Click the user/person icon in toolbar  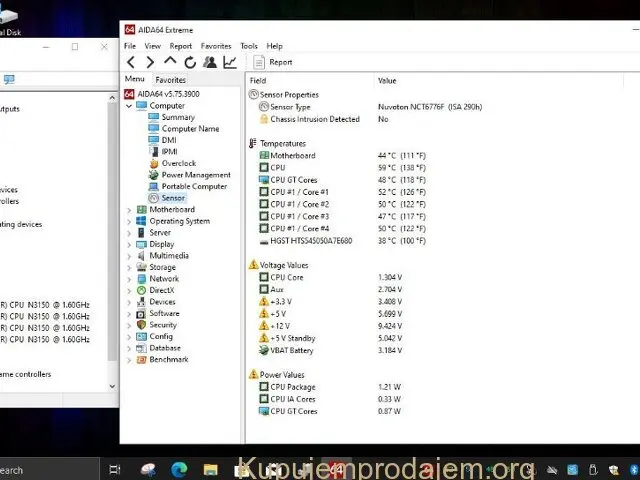(210, 62)
